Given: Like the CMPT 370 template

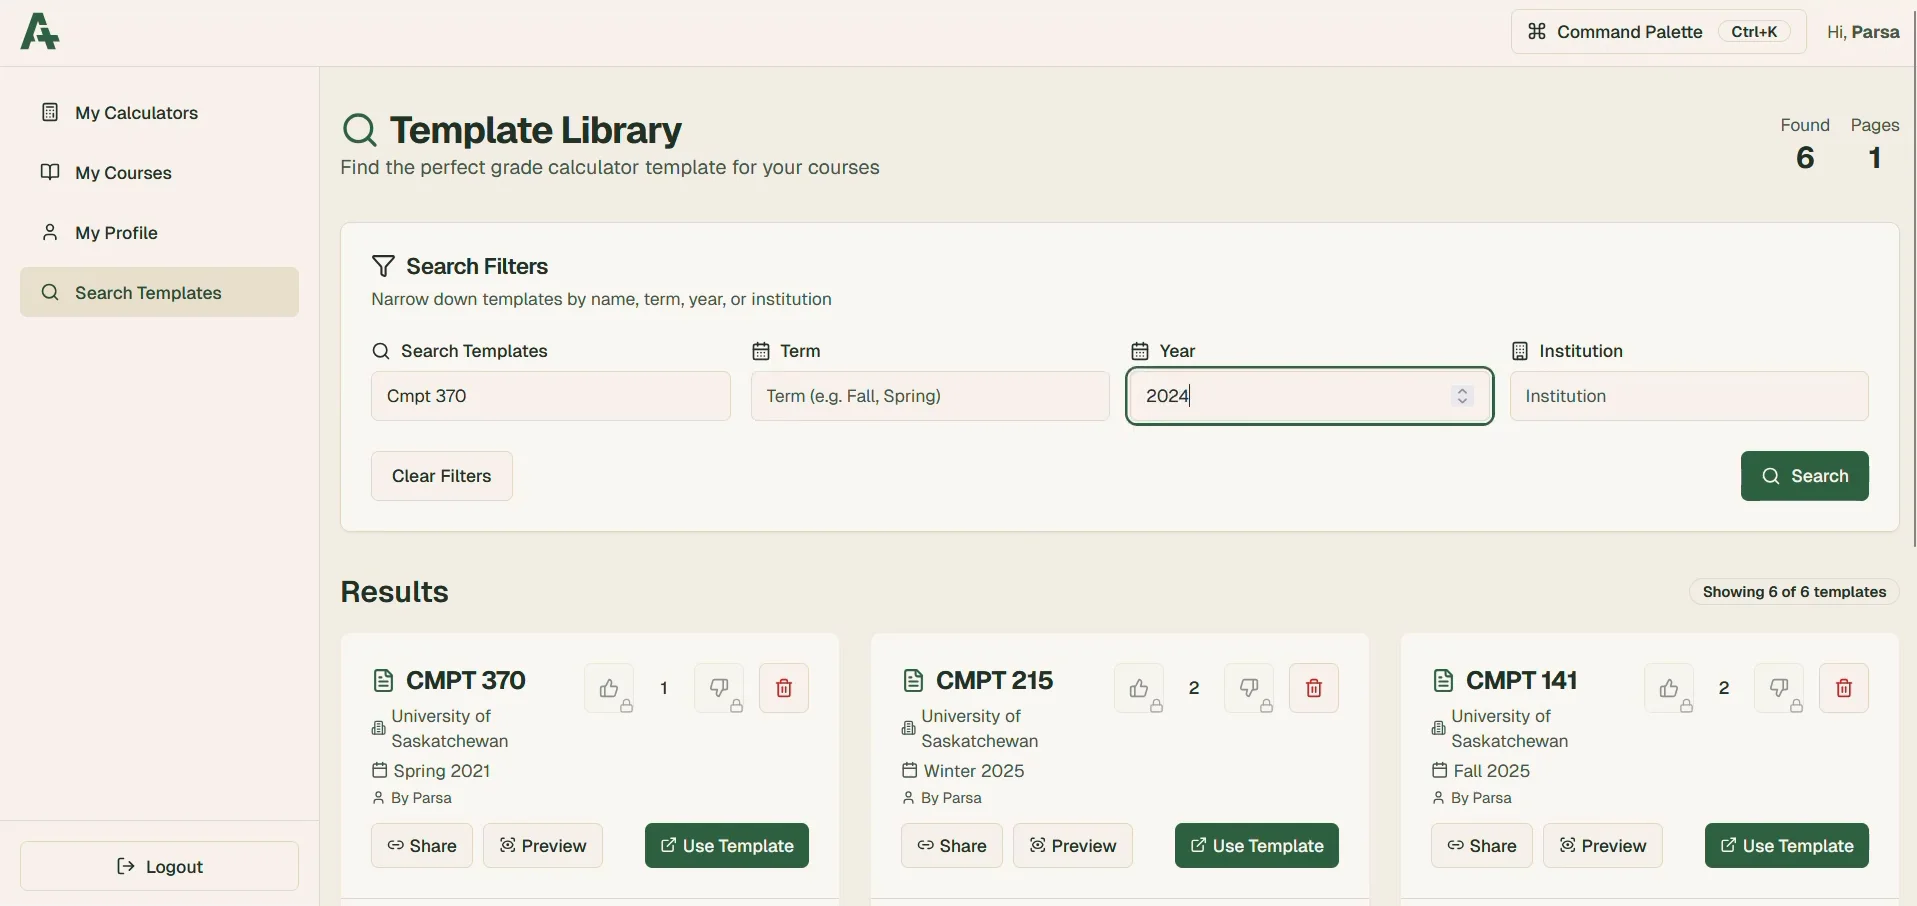Looking at the screenshot, I should (610, 688).
